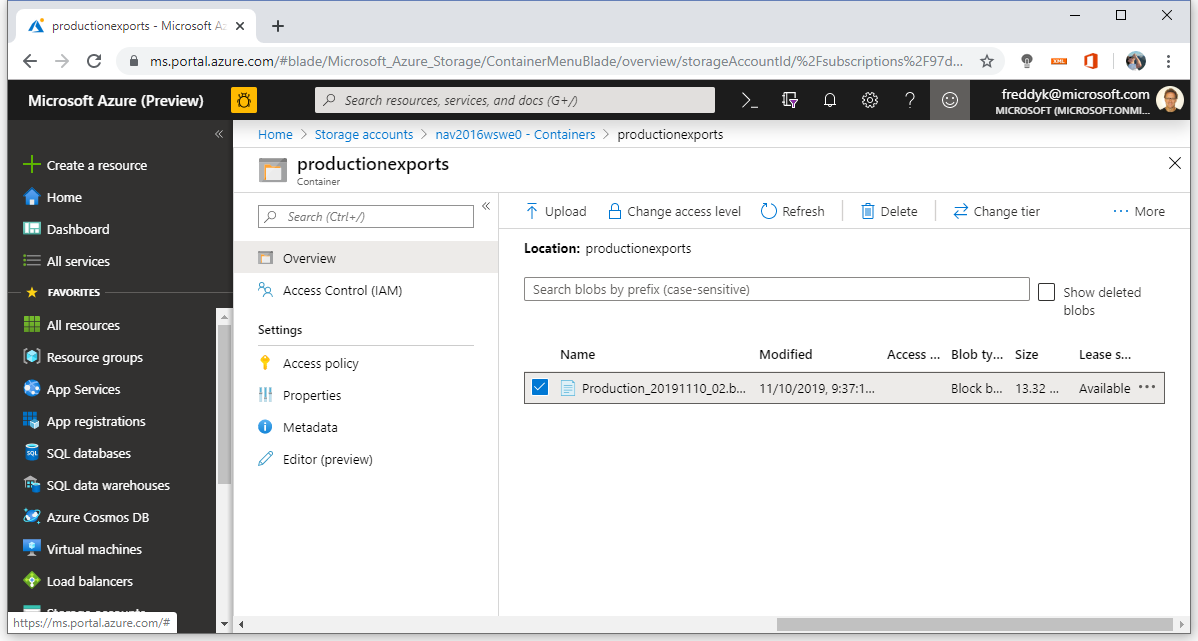This screenshot has width=1198, height=641.
Task: Open the feedback smiley icon
Action: point(950,100)
